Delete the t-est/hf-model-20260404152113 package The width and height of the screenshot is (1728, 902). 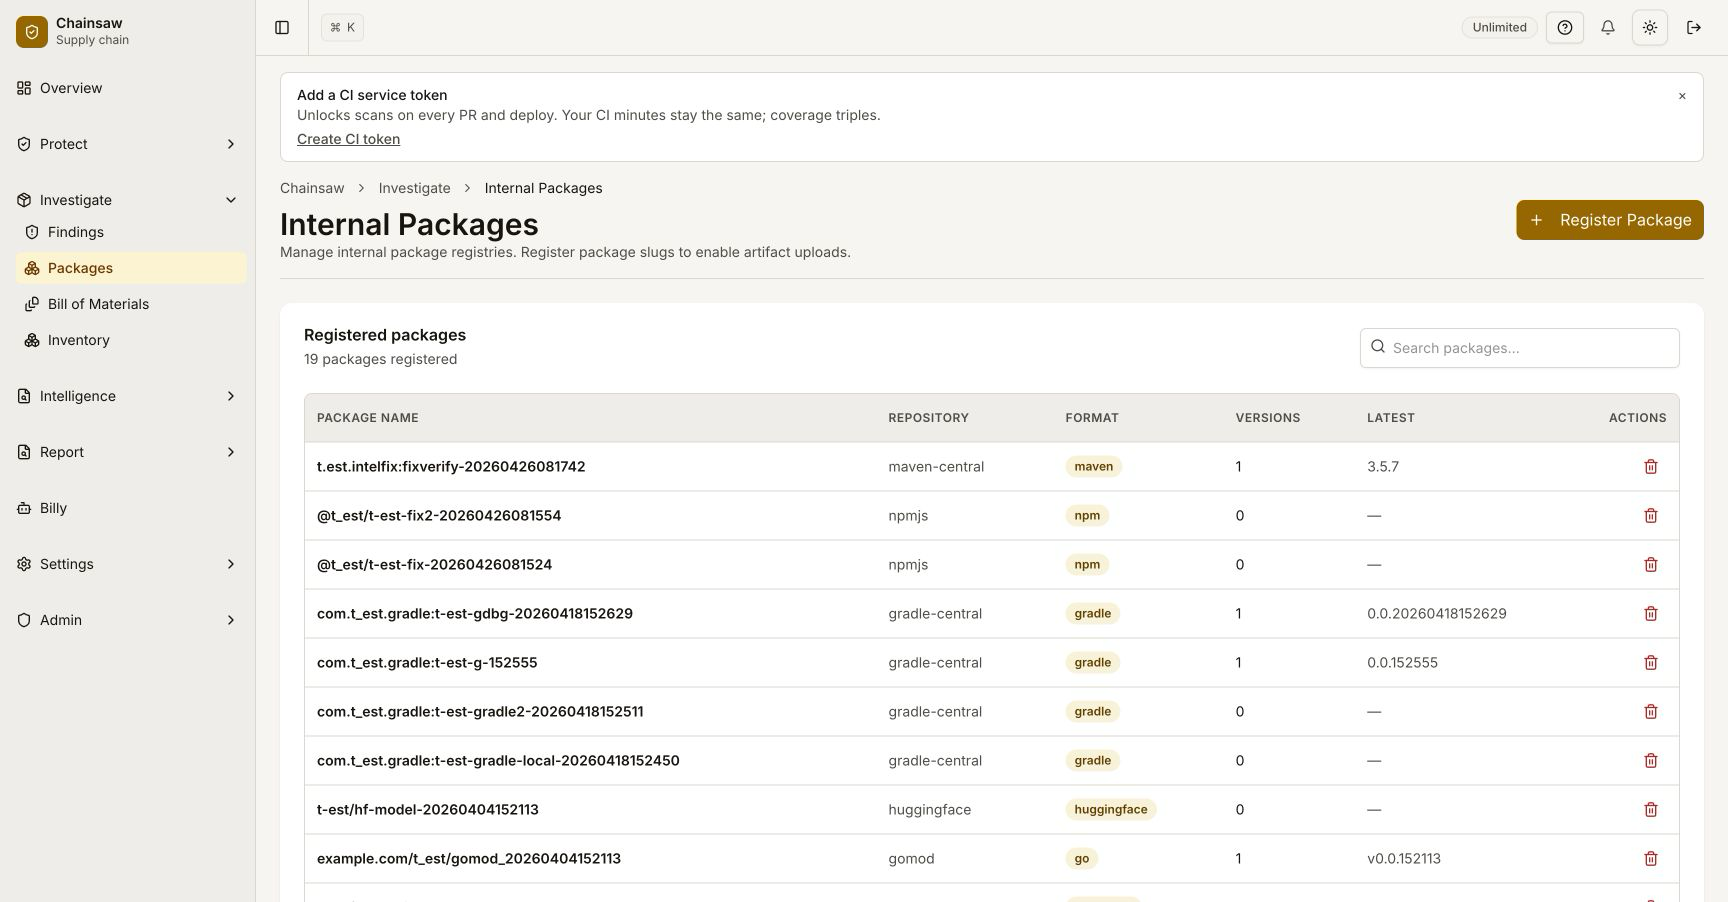coord(1651,810)
